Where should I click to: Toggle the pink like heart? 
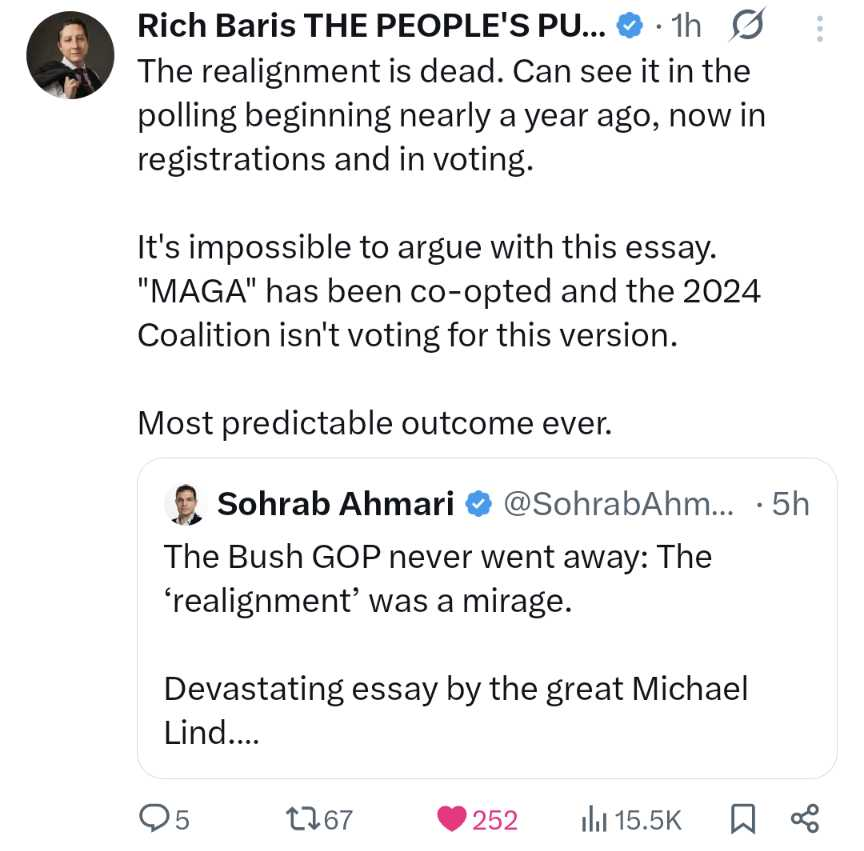(452, 820)
